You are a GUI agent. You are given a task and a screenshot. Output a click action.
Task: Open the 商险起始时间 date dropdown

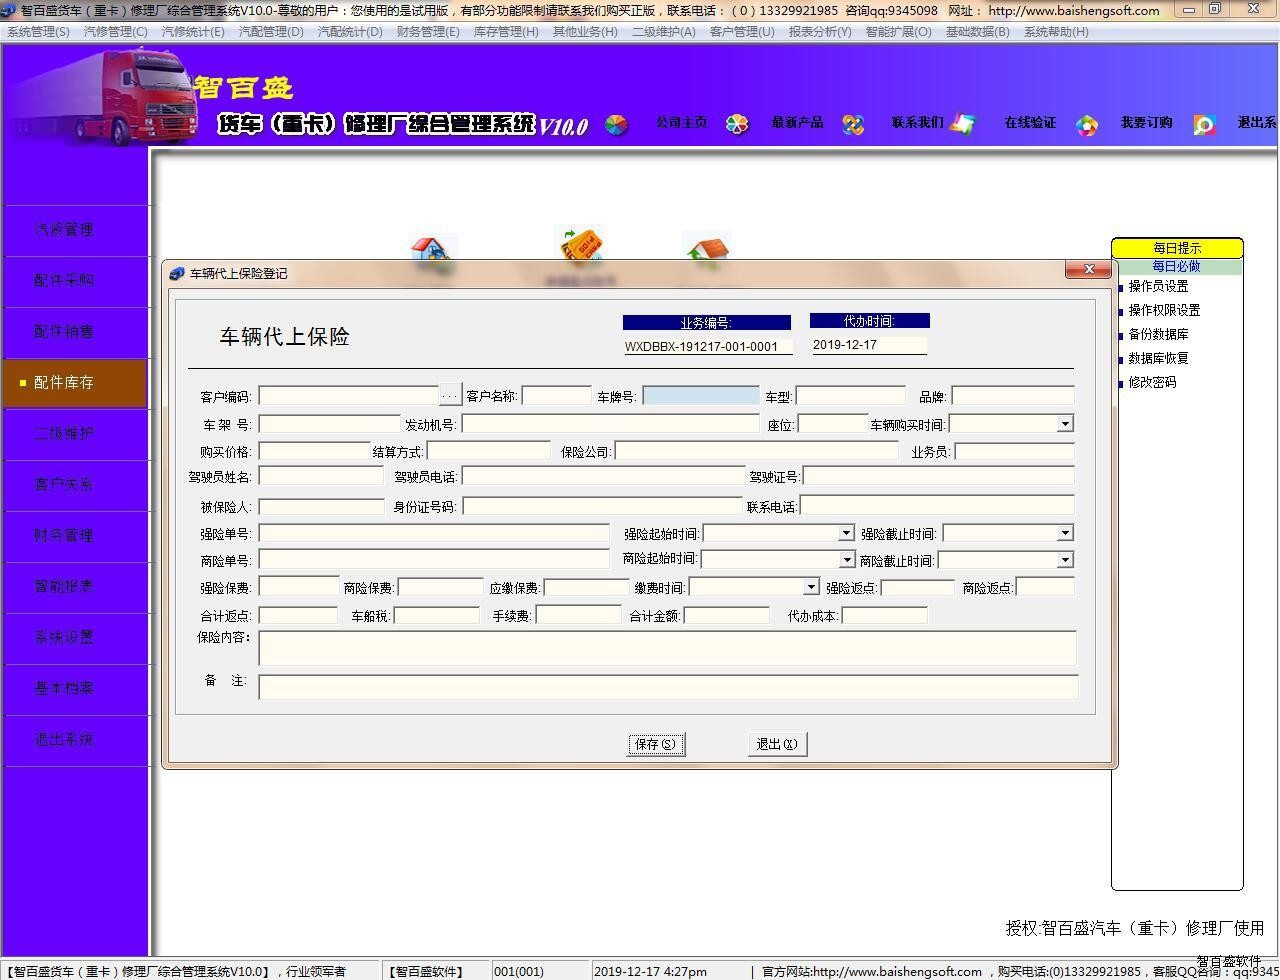click(847, 560)
